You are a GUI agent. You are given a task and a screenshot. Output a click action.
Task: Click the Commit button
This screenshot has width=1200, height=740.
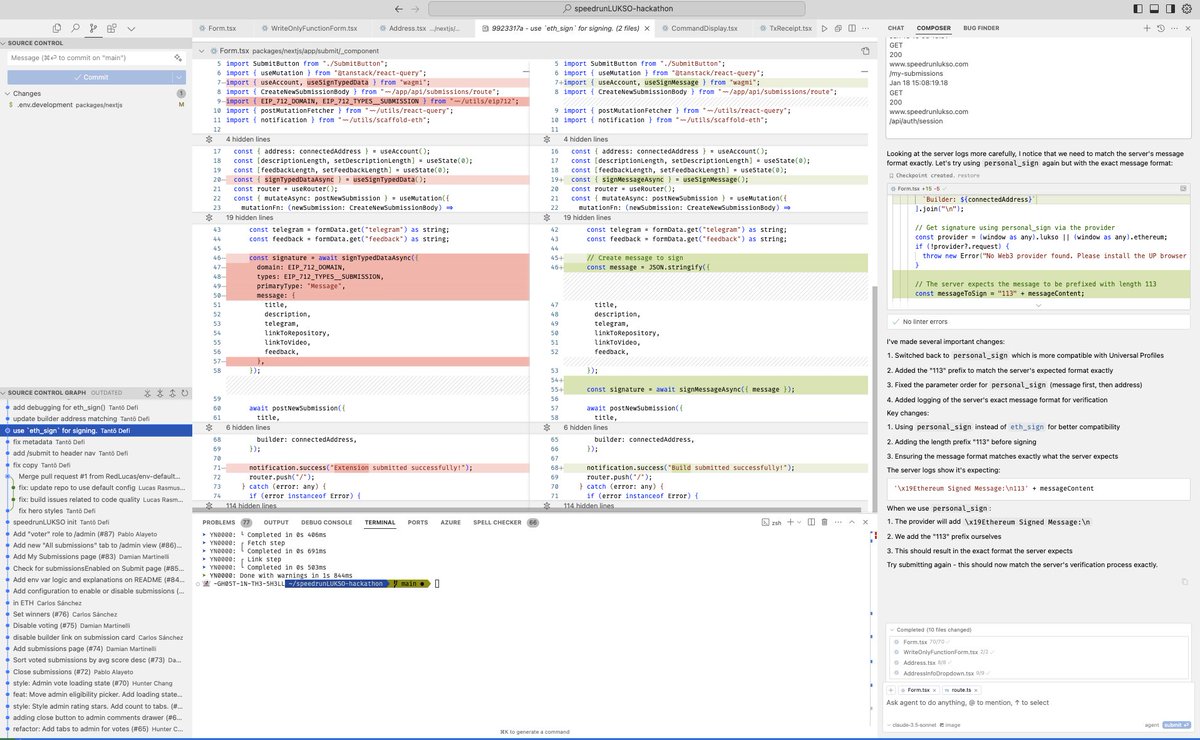89,77
